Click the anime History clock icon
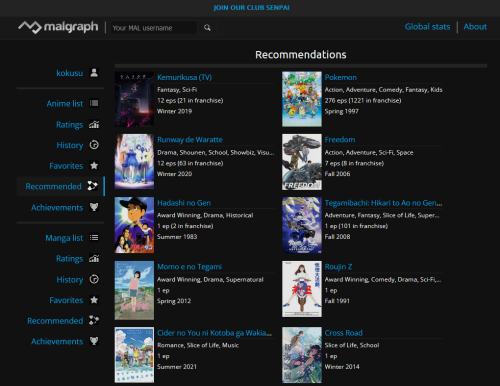This screenshot has width=500, height=386. [94, 145]
